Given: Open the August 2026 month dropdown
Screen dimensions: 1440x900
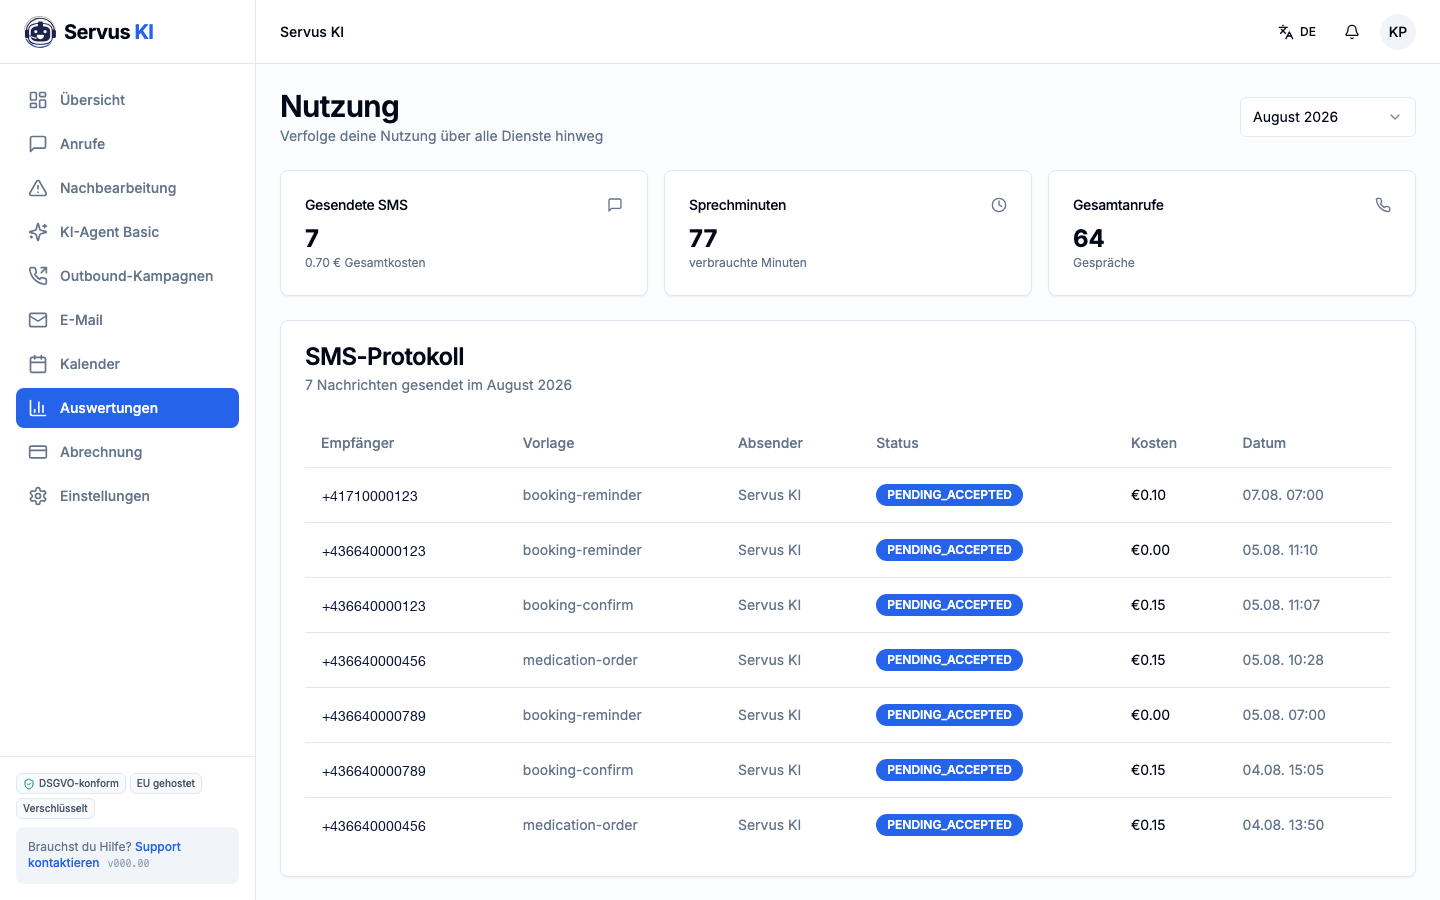Looking at the screenshot, I should [1327, 117].
